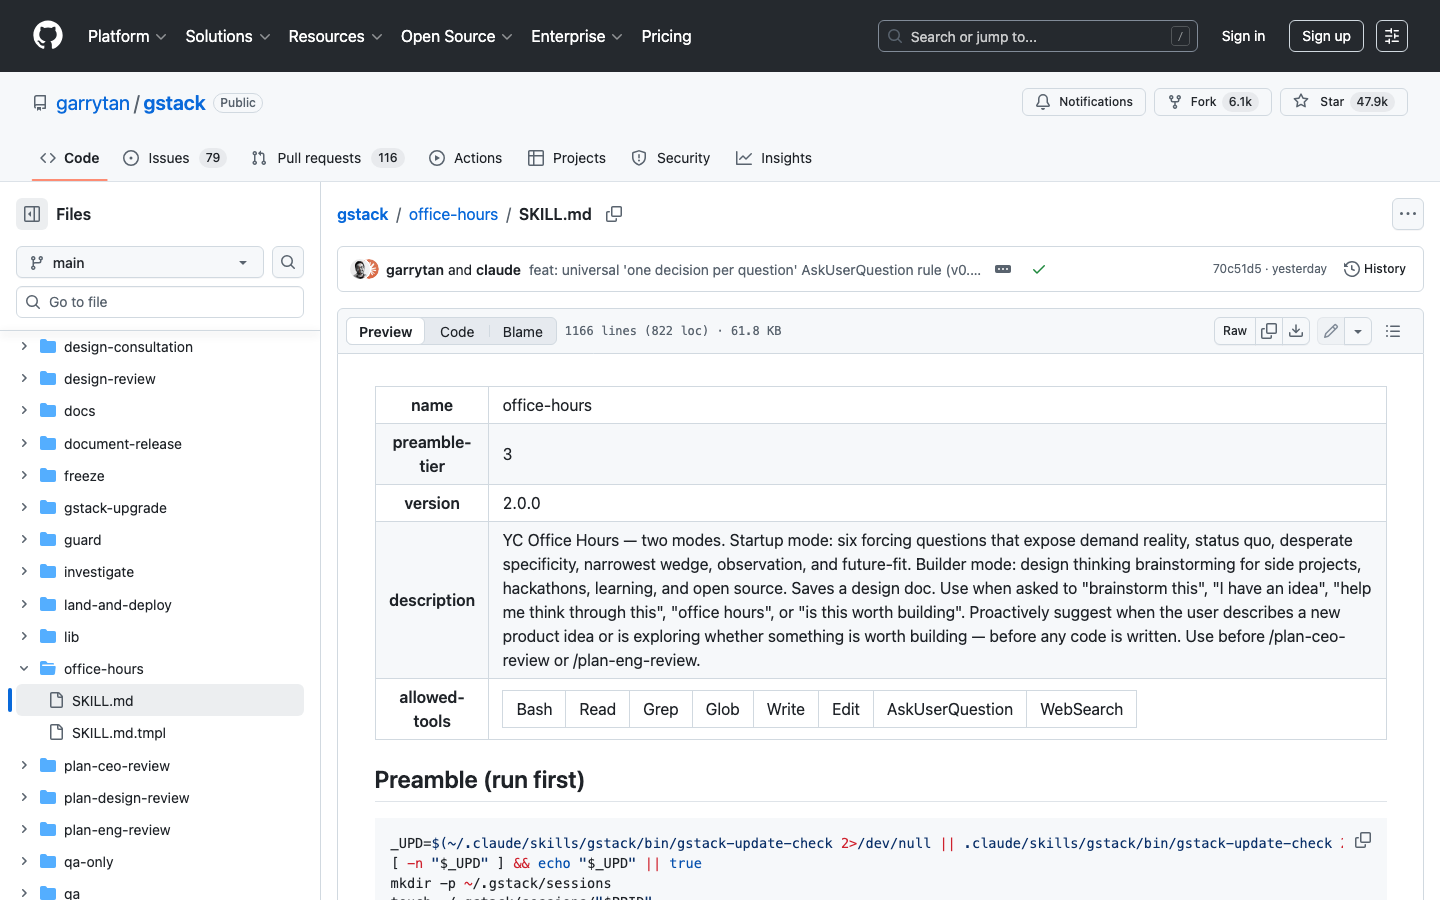Image resolution: width=1440 pixels, height=900 pixels.
Task: Switch file view to Preview
Action: click(x=385, y=331)
